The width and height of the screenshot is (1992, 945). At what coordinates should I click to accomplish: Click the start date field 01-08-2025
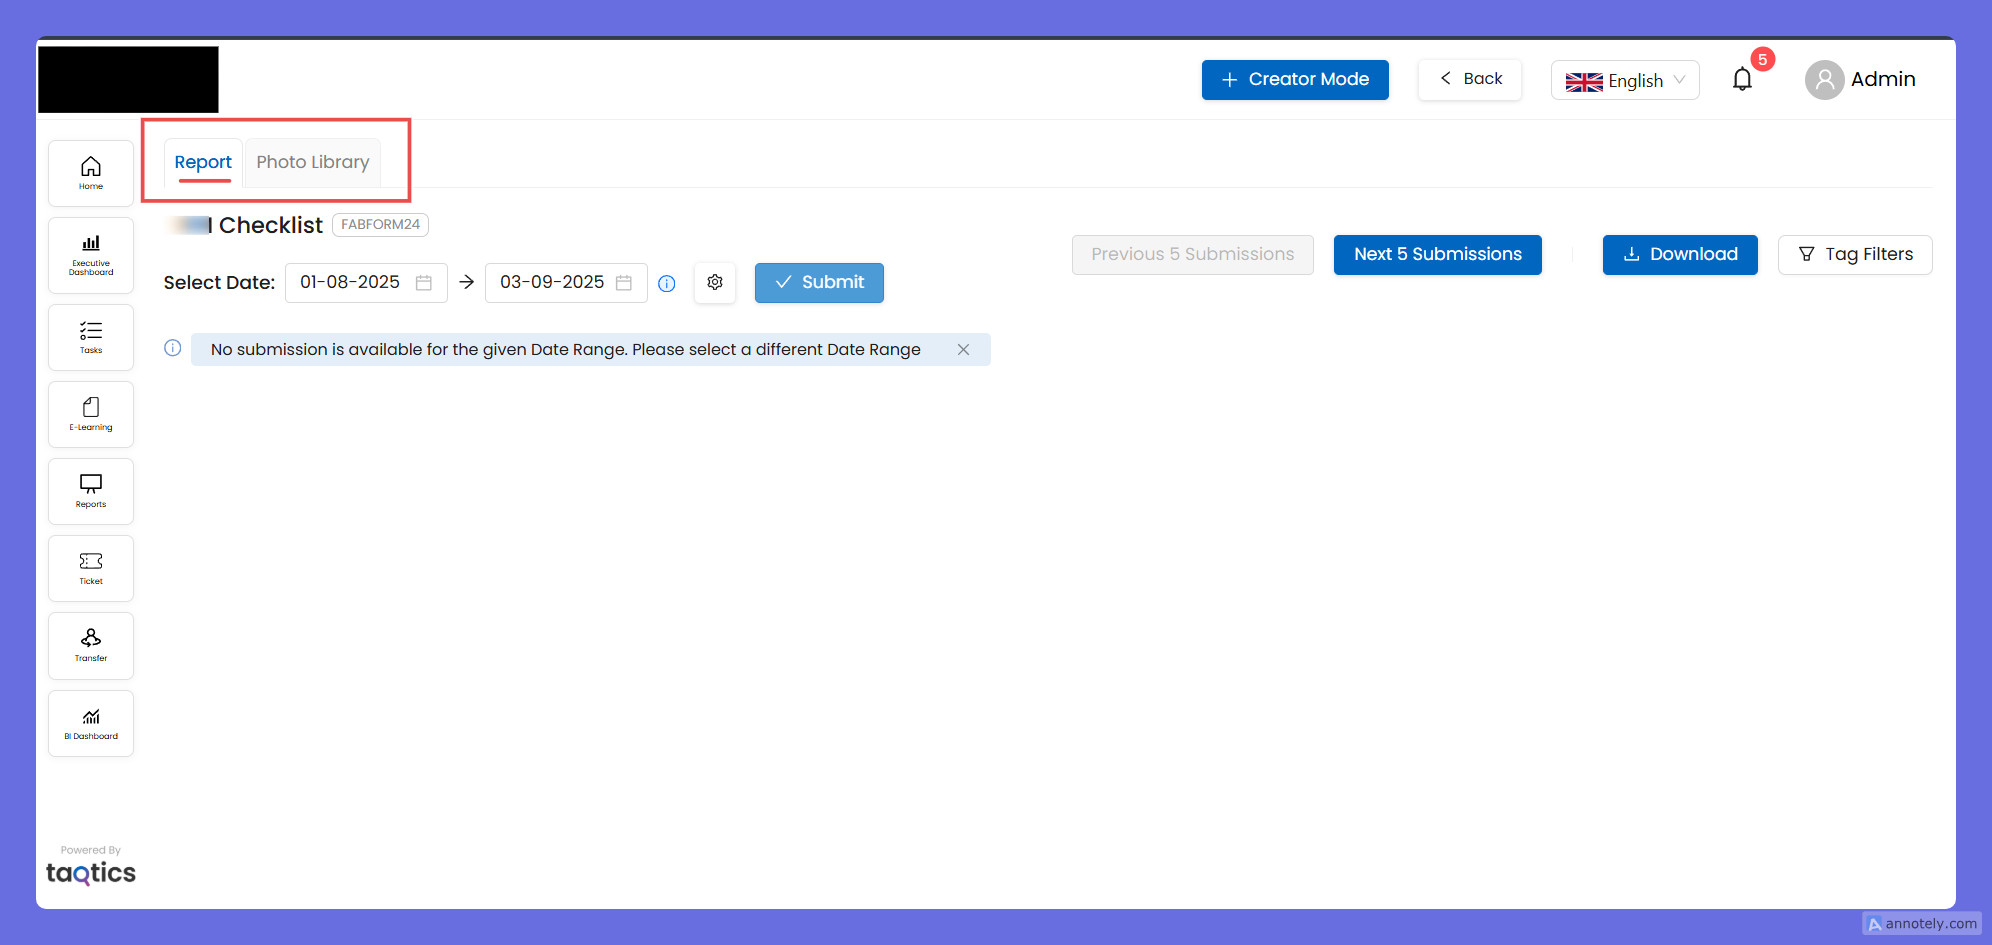pos(366,283)
